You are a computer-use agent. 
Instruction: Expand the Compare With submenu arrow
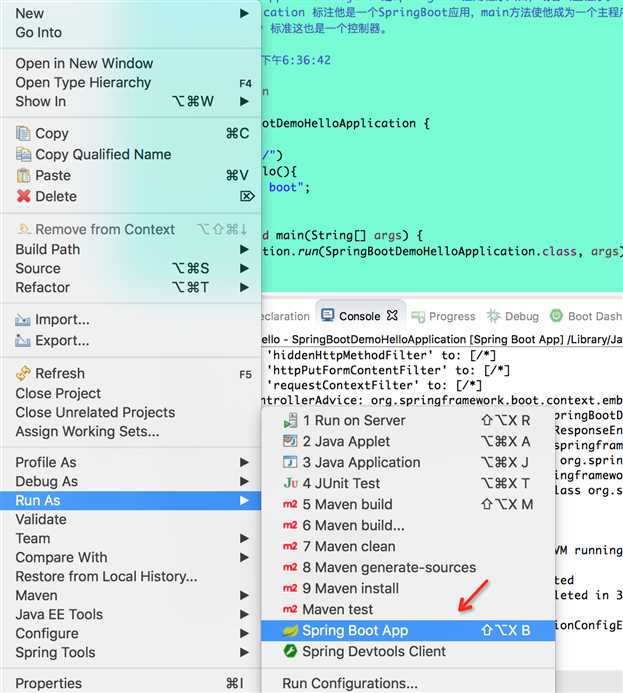pos(244,557)
